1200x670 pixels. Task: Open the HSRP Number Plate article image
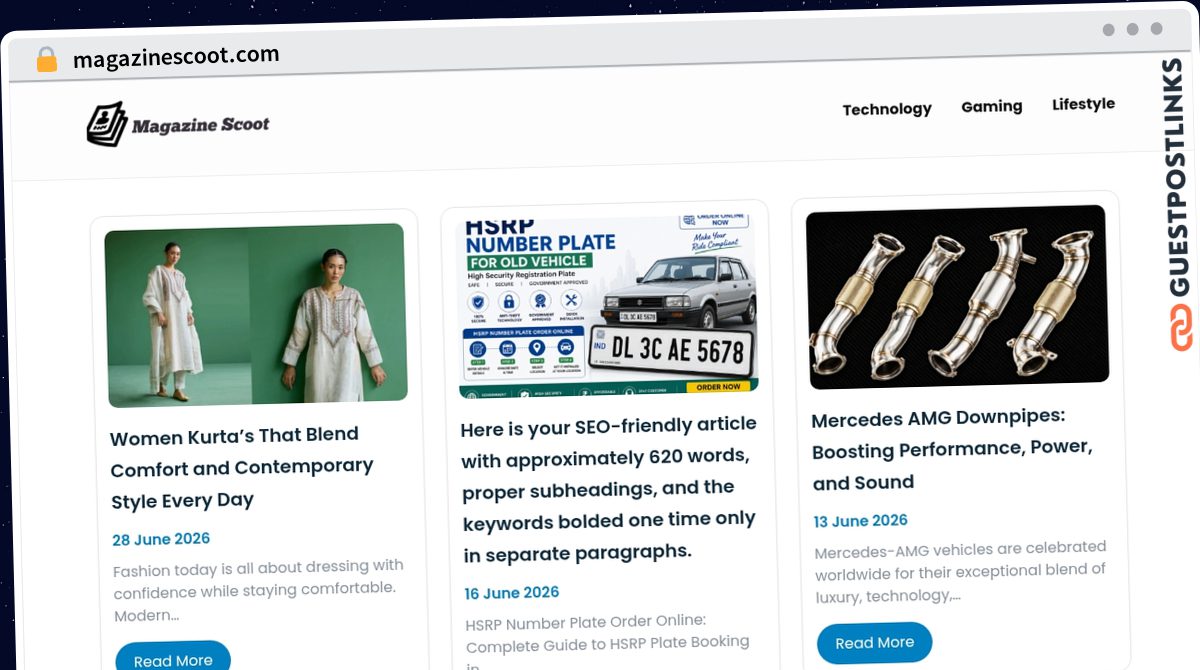(607, 306)
